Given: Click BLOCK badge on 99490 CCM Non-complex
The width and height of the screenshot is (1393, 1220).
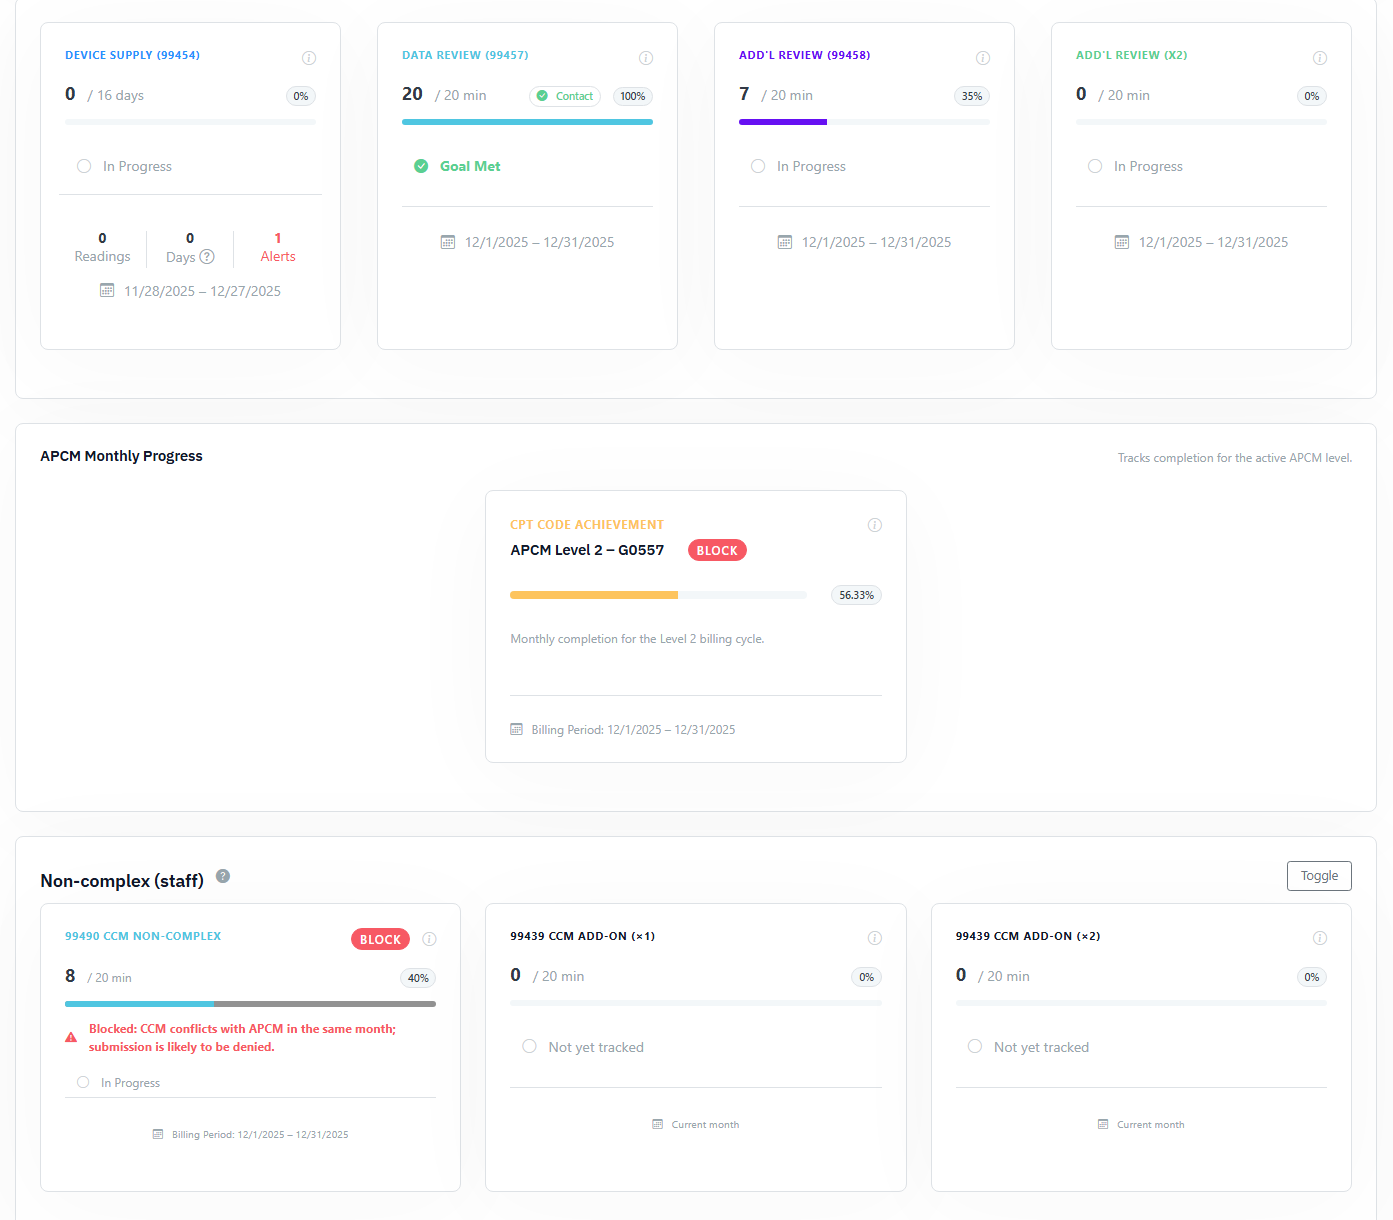Looking at the screenshot, I should 380,939.
